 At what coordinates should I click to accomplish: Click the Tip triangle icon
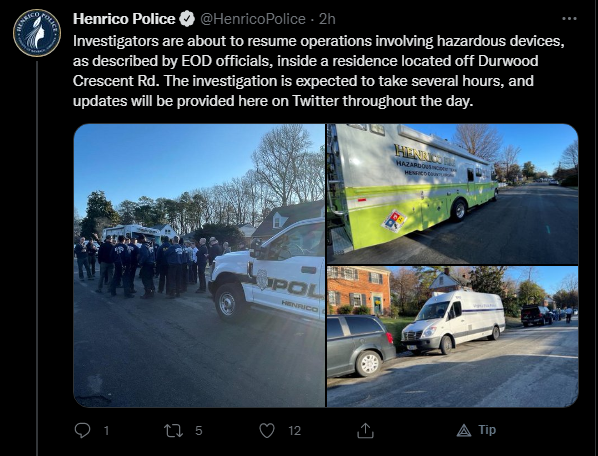coord(464,430)
